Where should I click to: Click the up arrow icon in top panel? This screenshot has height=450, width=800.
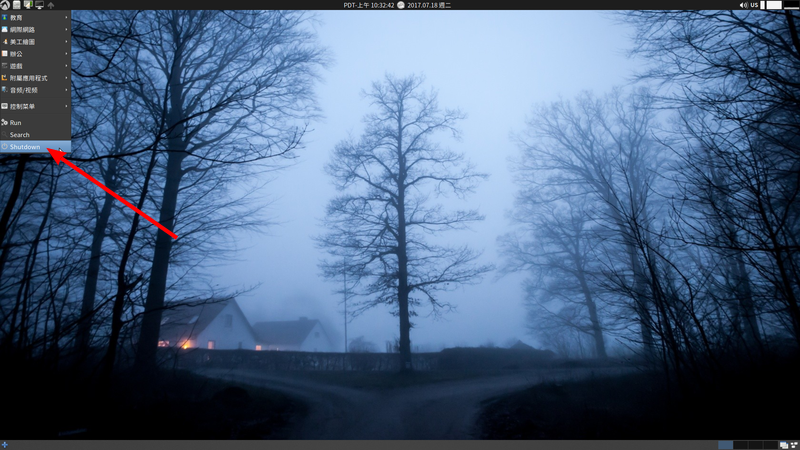pyautogui.click(x=51, y=5)
